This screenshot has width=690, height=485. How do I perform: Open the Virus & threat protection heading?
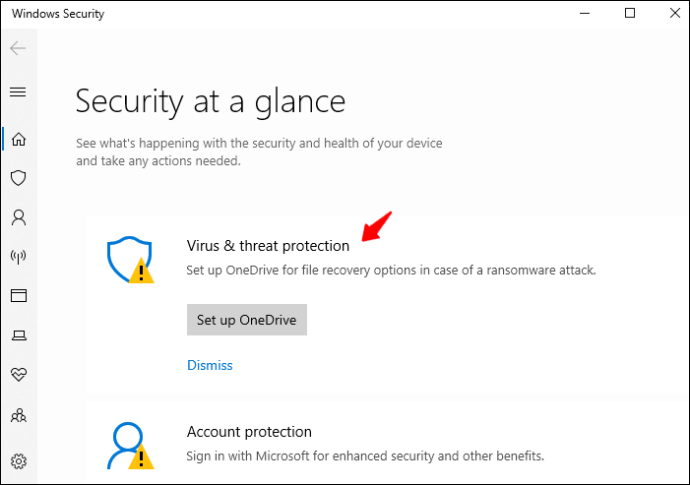pos(268,246)
